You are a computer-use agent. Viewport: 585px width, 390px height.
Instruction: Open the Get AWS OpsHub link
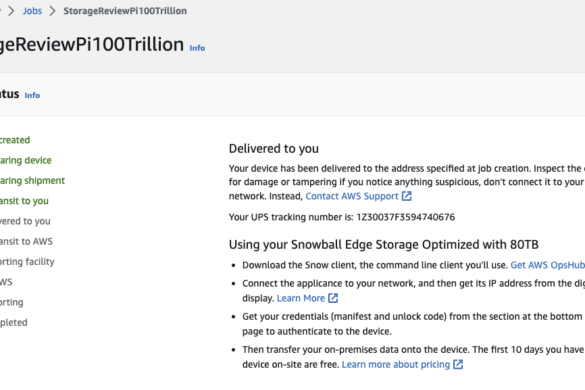[x=548, y=265]
